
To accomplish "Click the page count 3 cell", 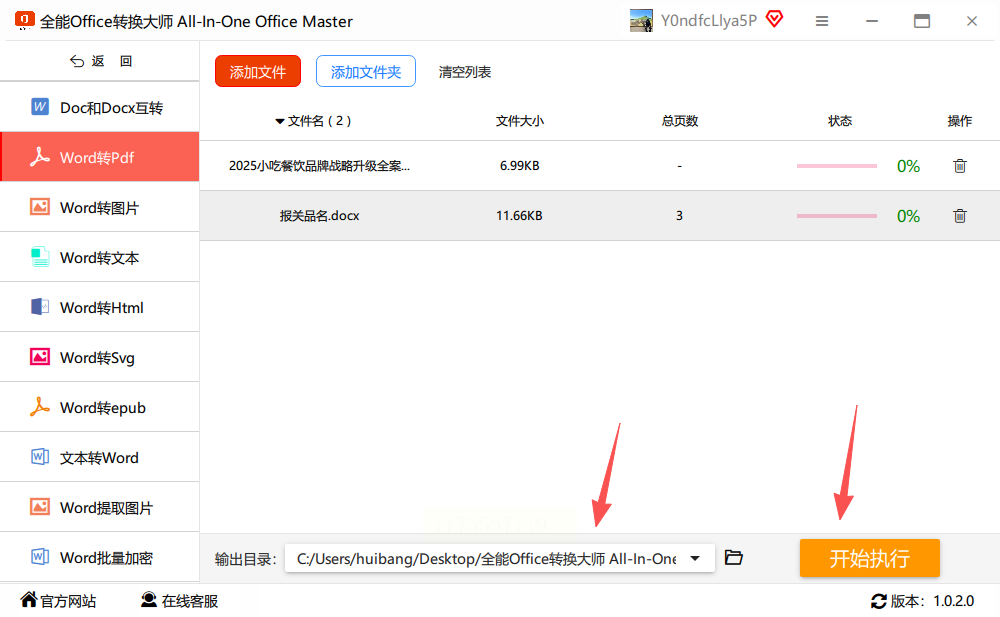I will coord(679,216).
